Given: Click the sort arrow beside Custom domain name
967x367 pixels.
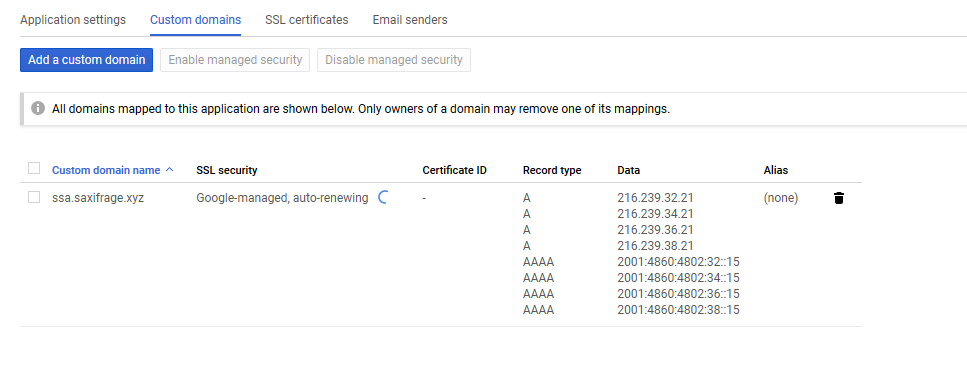Looking at the screenshot, I should pos(170,170).
